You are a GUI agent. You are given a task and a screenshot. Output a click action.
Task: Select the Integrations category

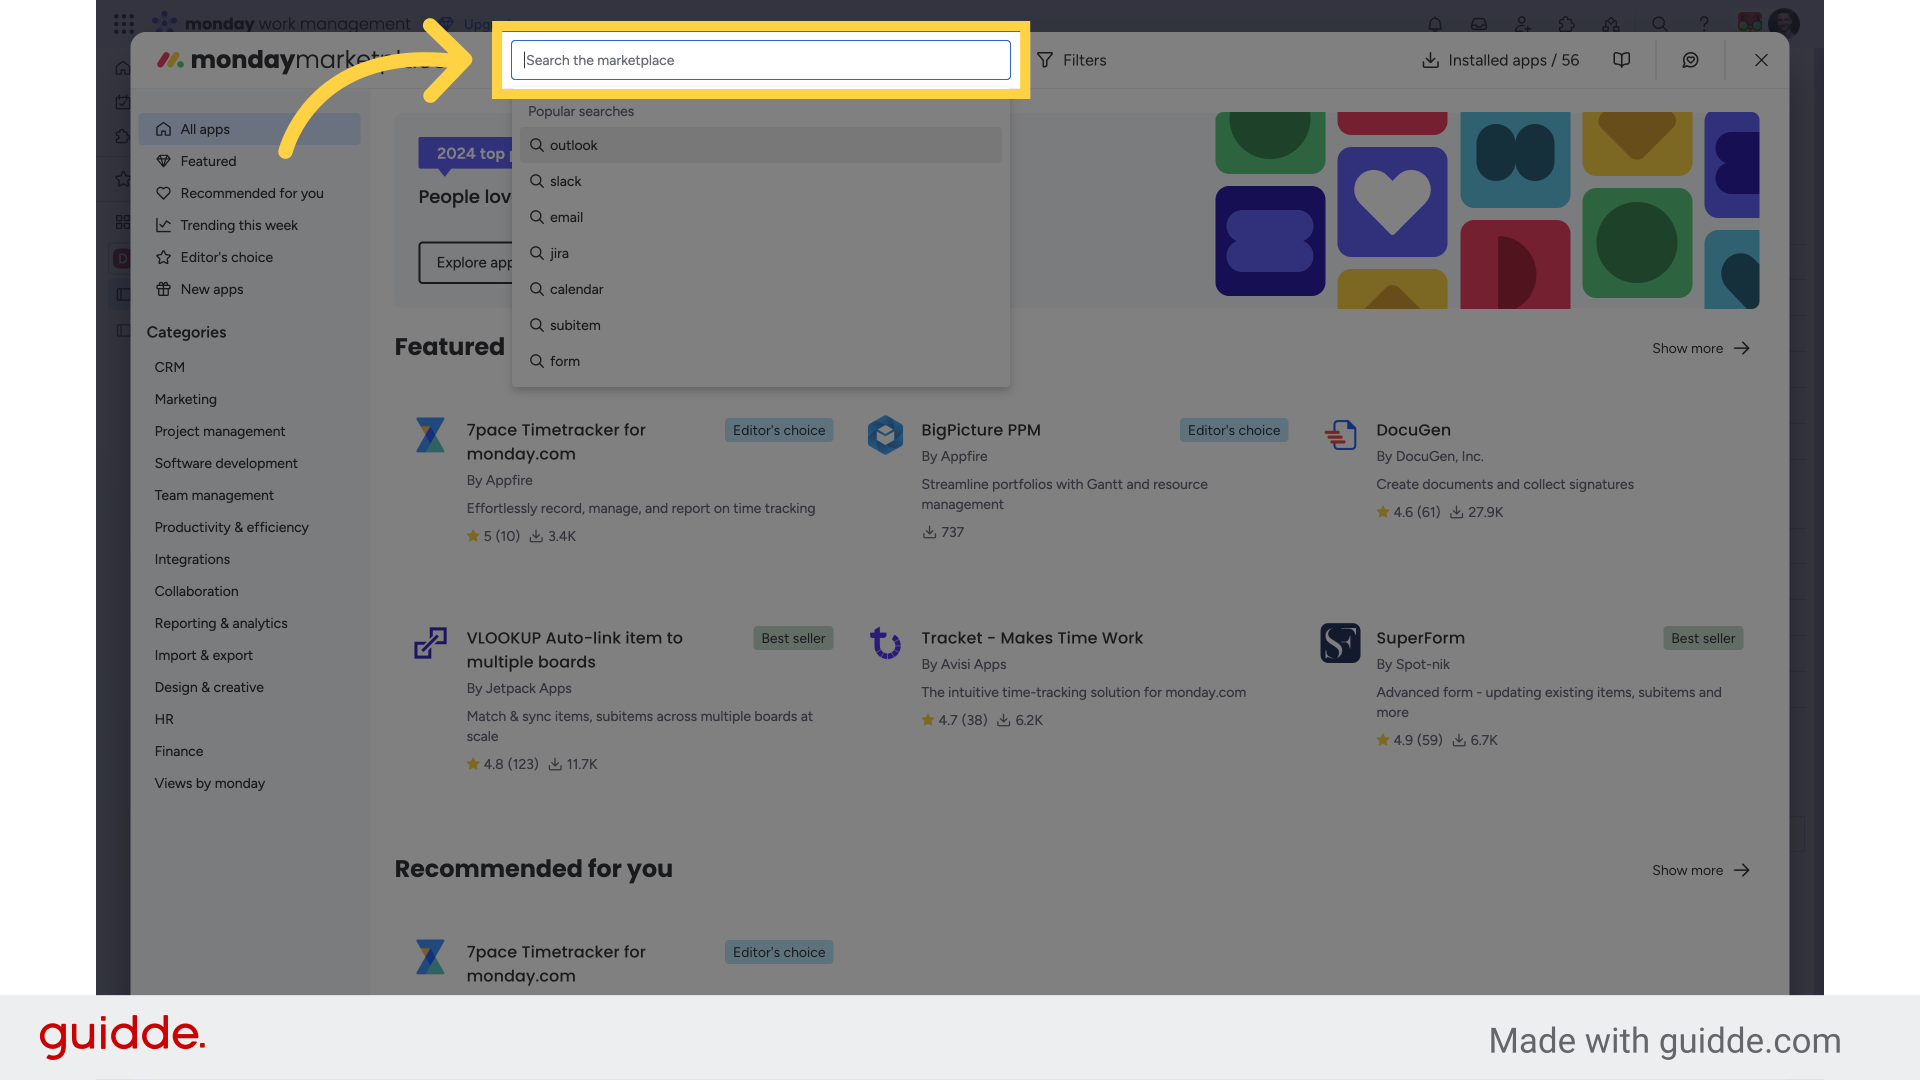pyautogui.click(x=192, y=559)
